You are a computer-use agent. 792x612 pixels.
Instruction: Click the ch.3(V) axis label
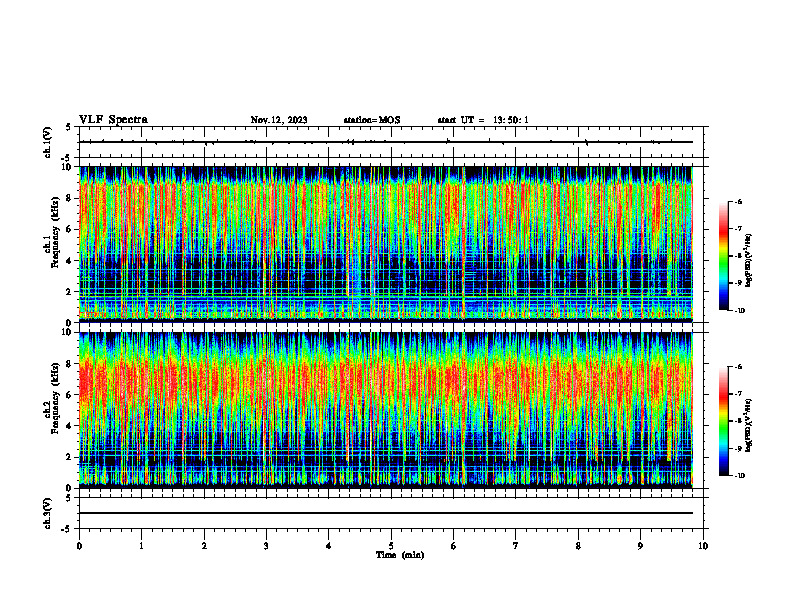coord(47,513)
